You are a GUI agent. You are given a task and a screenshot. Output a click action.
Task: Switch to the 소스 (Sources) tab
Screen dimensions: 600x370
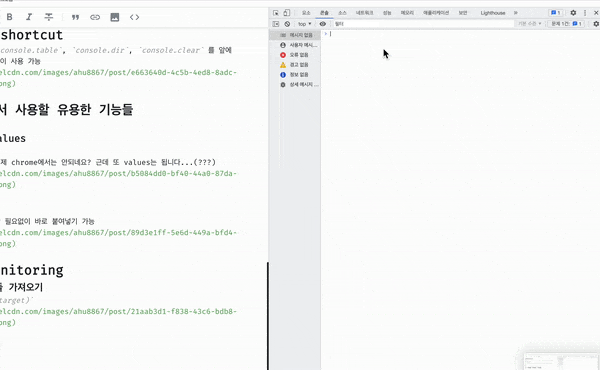coord(342,13)
